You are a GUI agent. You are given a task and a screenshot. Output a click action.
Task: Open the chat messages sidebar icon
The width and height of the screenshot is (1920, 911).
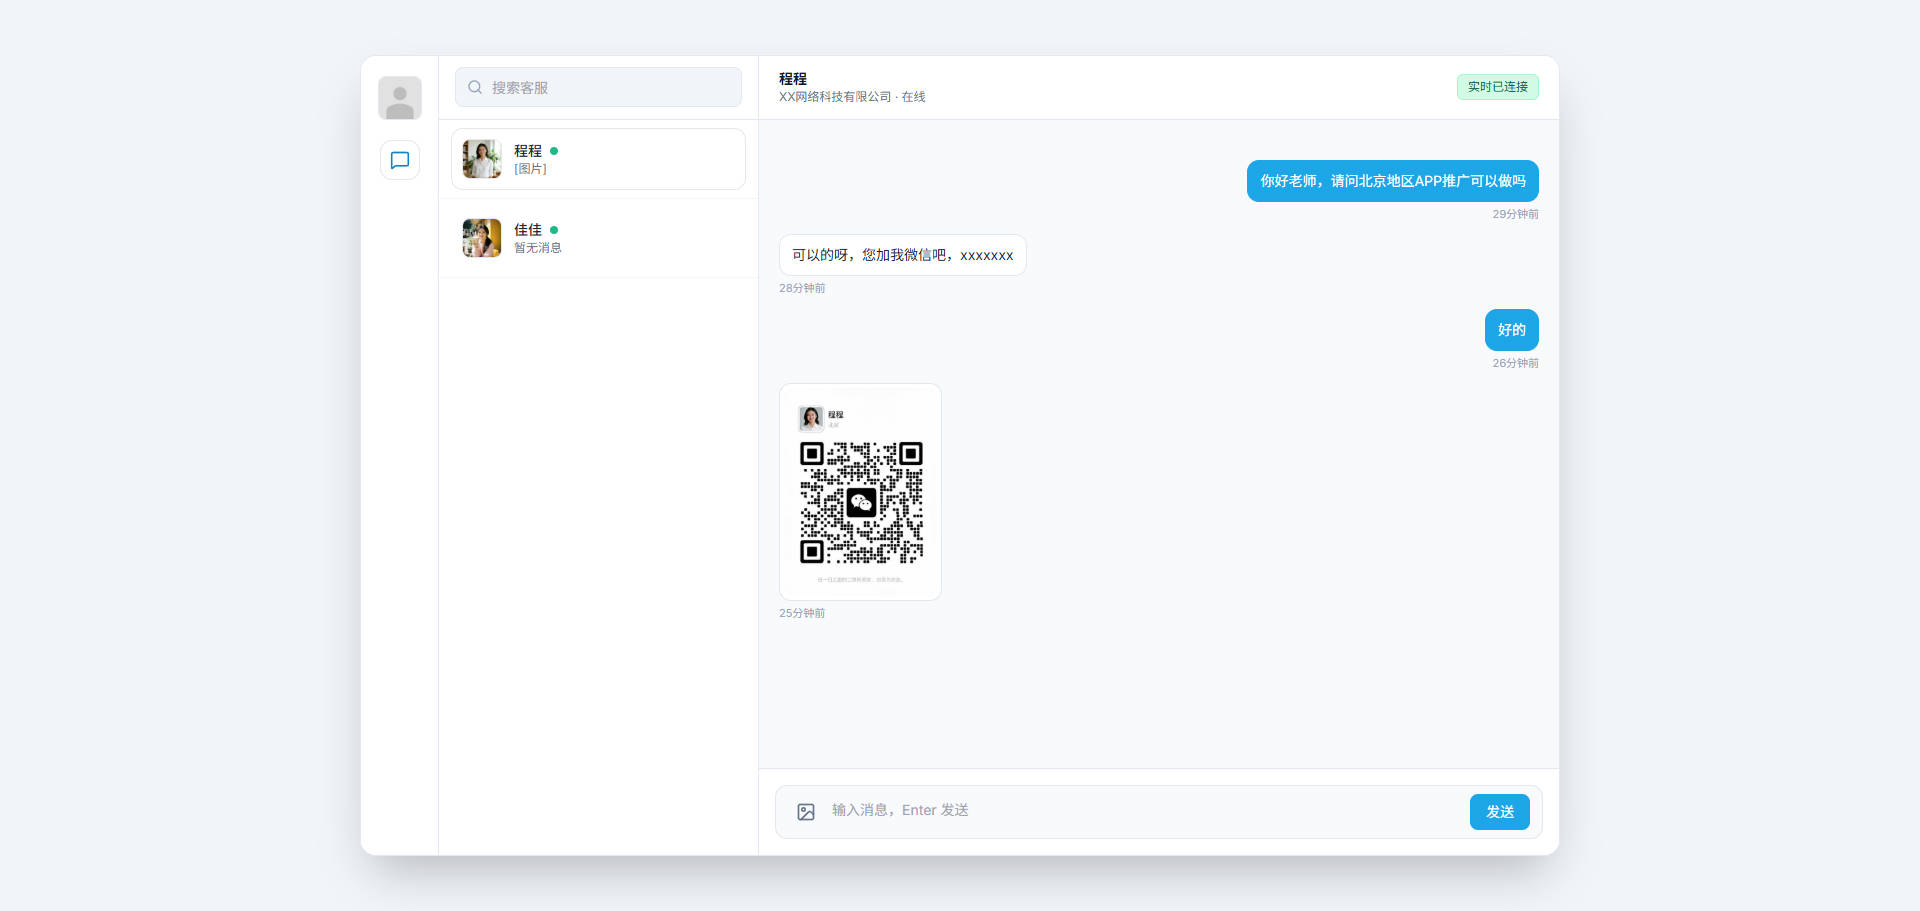(x=399, y=160)
